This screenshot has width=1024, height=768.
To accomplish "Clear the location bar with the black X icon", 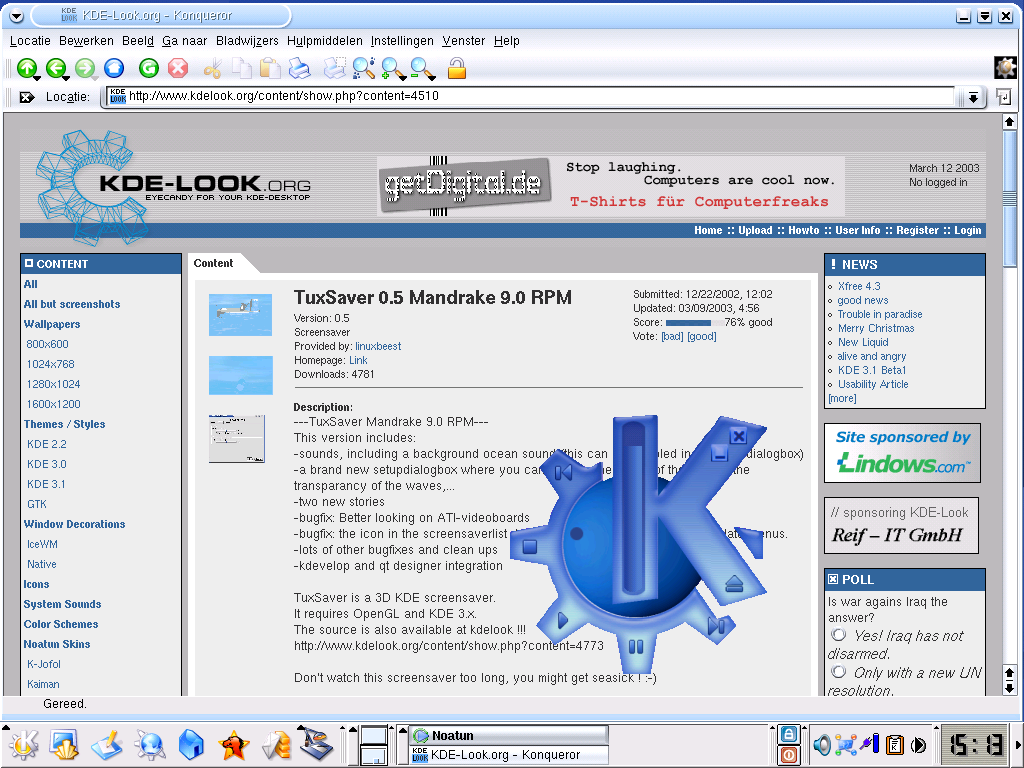I will [x=27, y=97].
